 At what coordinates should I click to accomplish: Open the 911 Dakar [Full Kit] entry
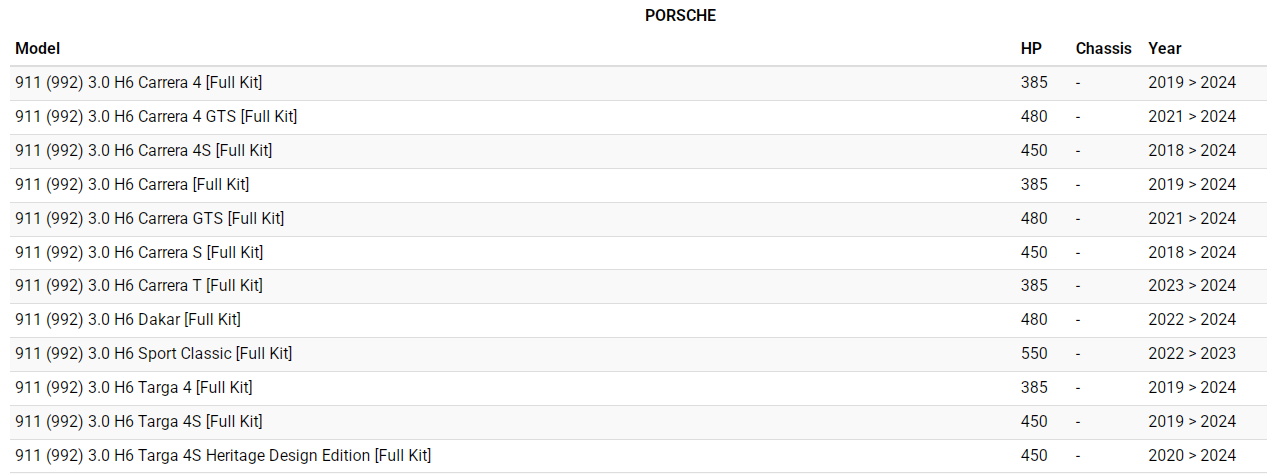tap(128, 319)
